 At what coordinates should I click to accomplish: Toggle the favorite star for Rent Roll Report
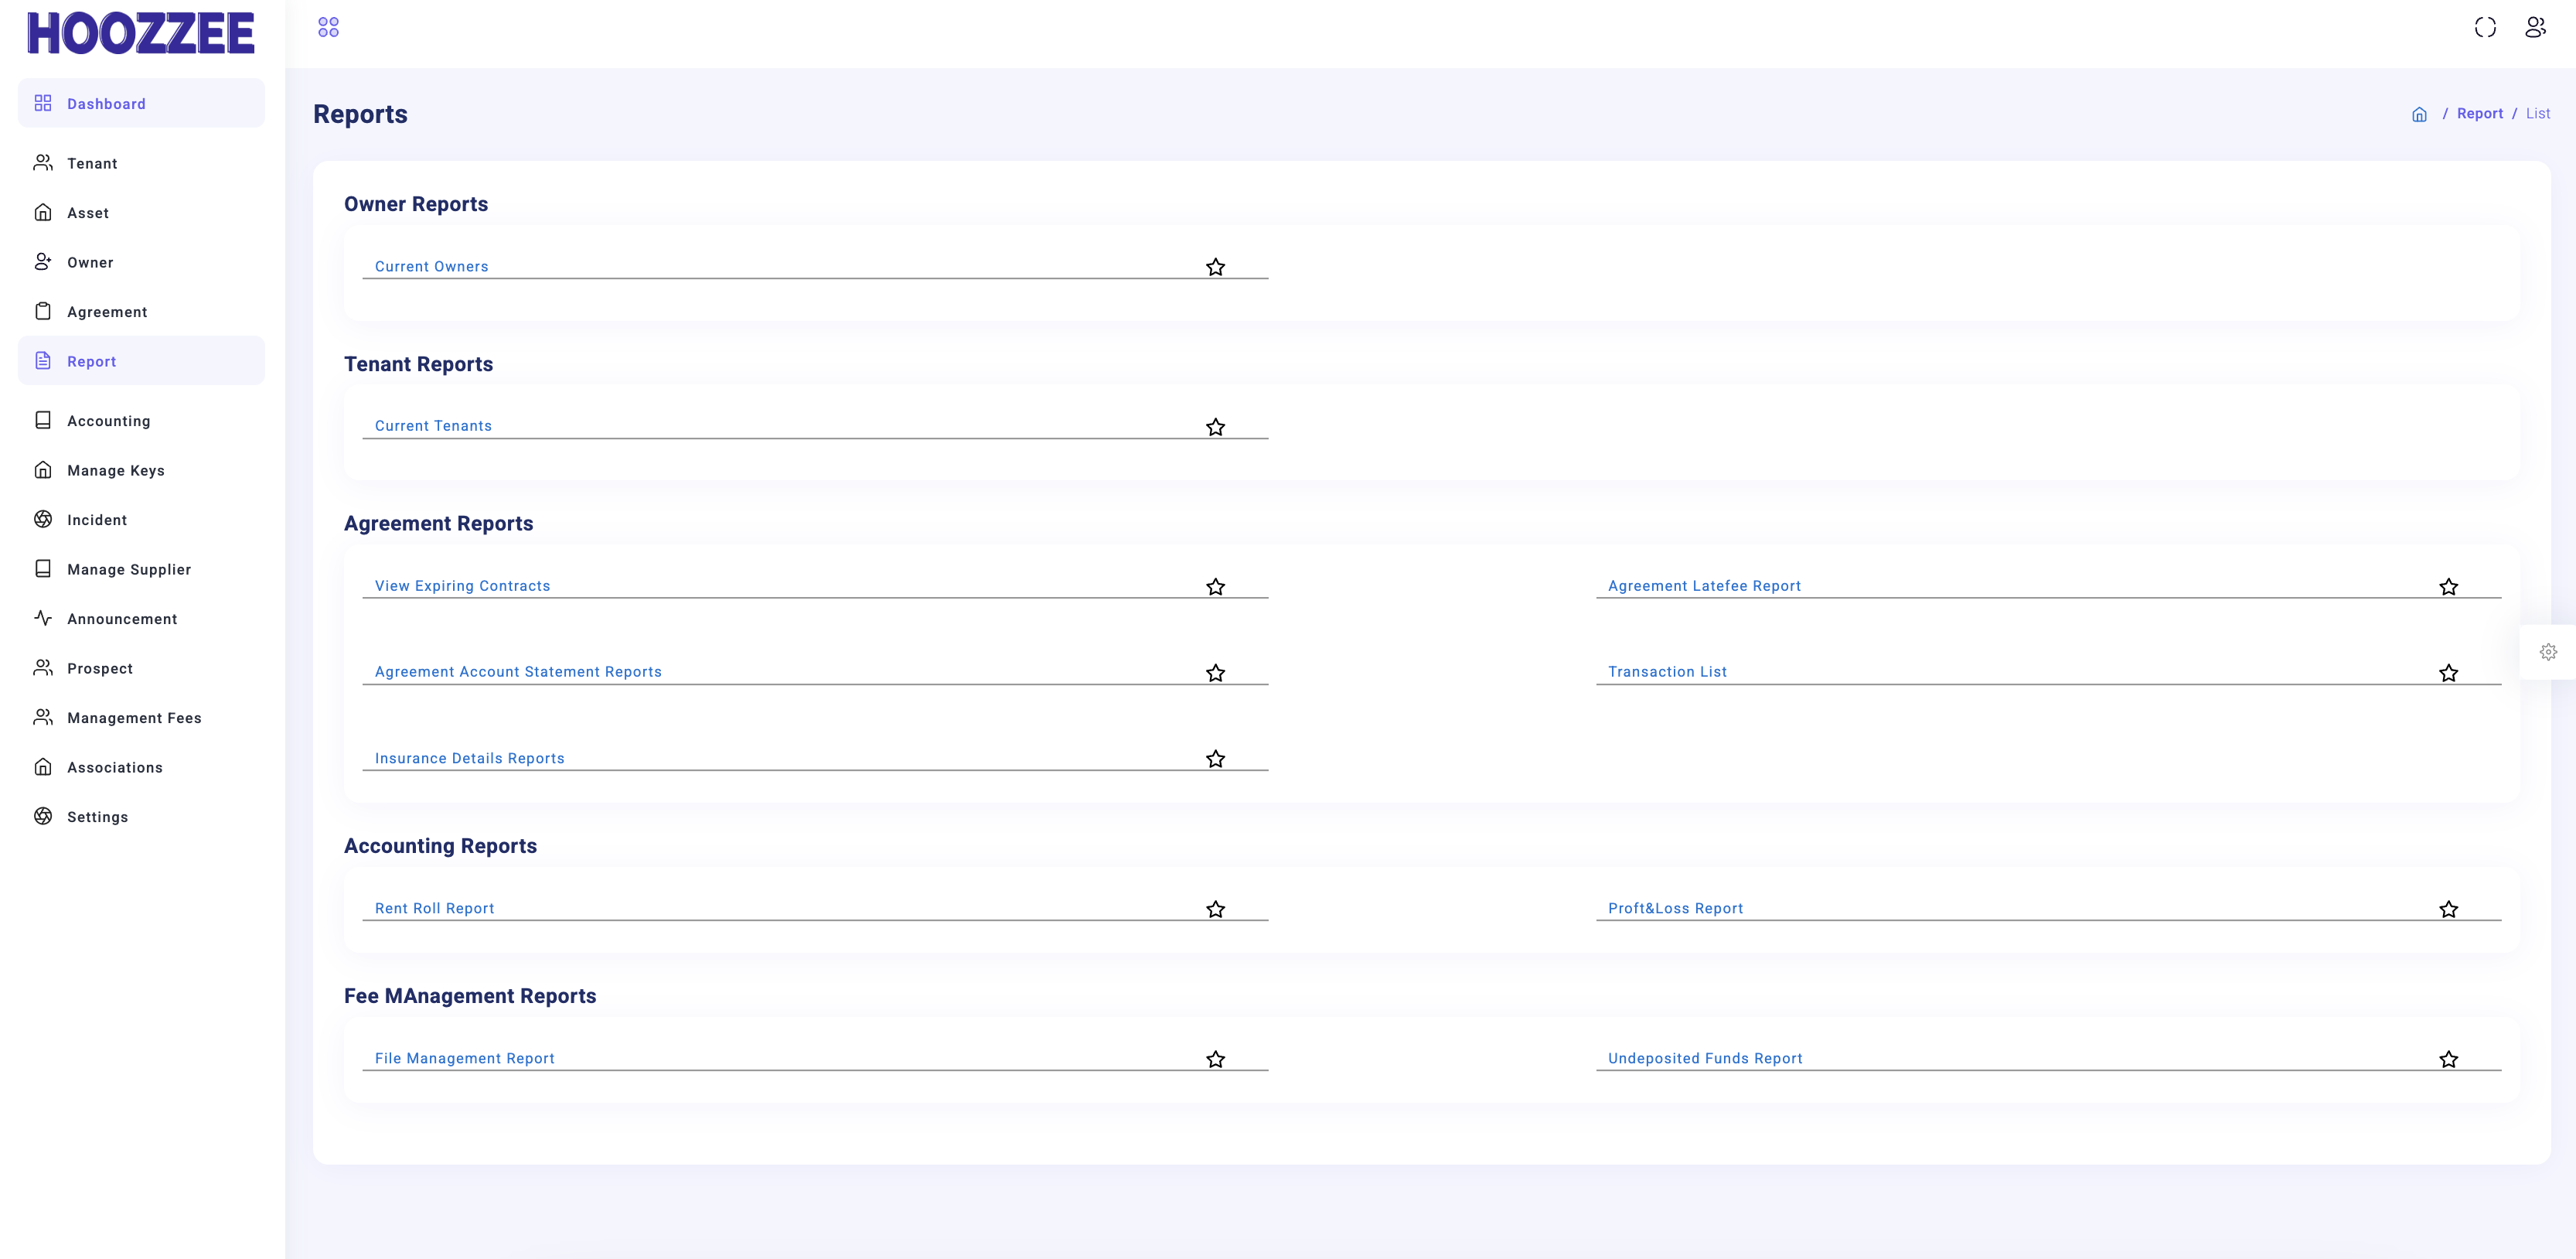1215,909
